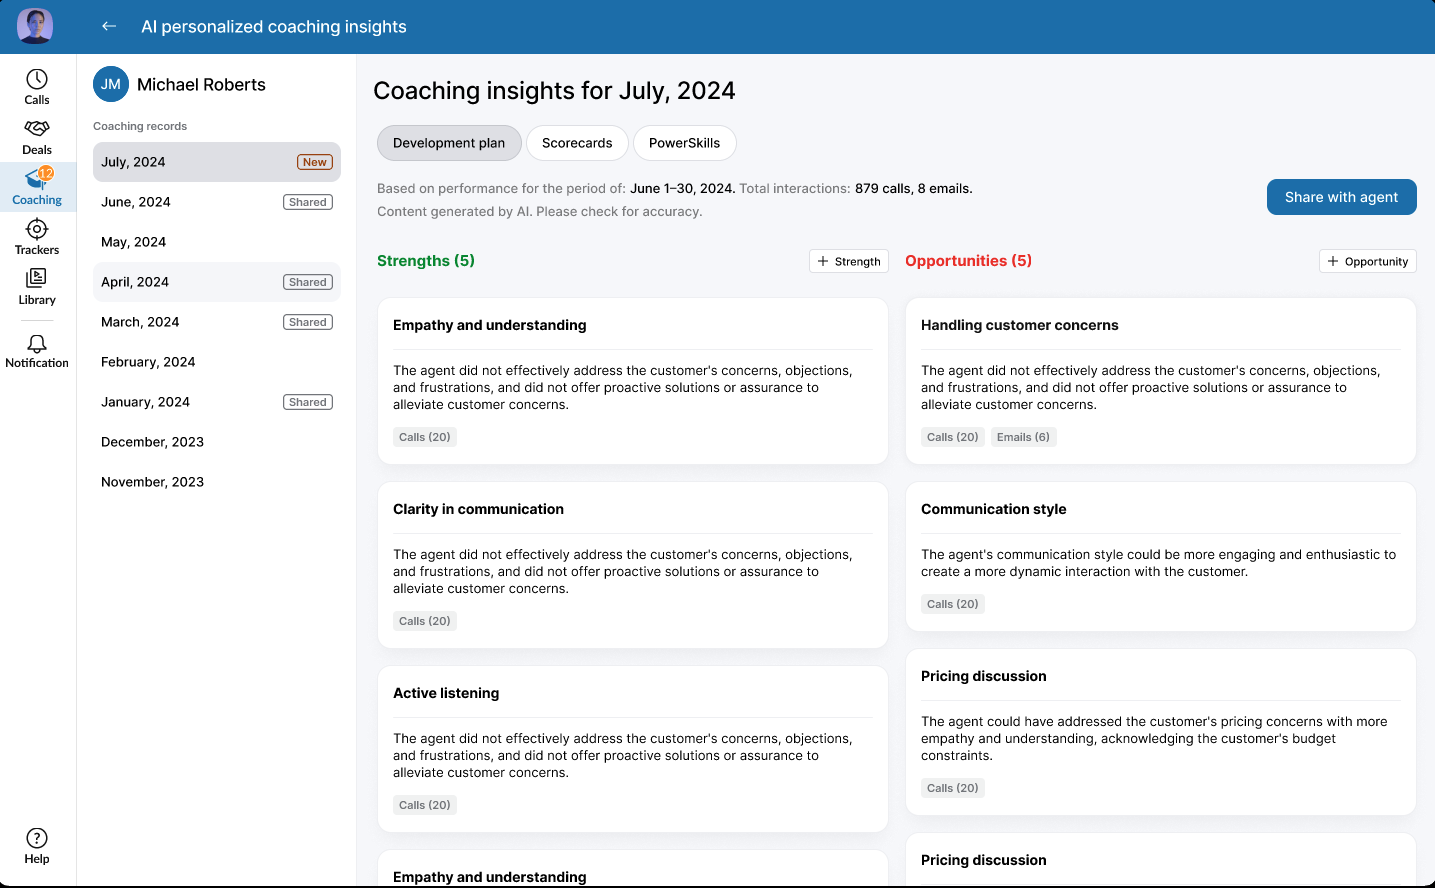Open the PowerSkills tab

click(684, 143)
